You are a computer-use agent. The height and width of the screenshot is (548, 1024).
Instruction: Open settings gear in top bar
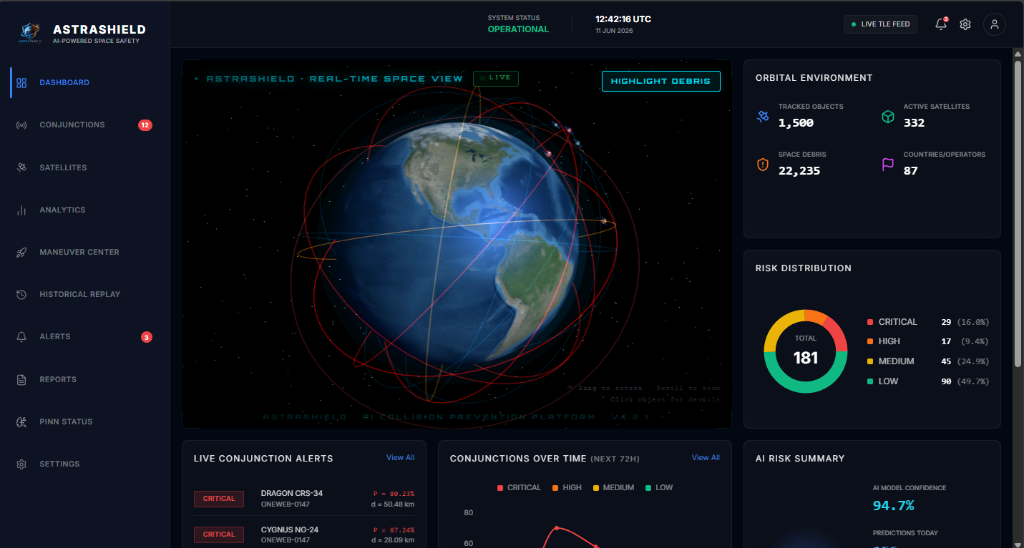tap(965, 24)
